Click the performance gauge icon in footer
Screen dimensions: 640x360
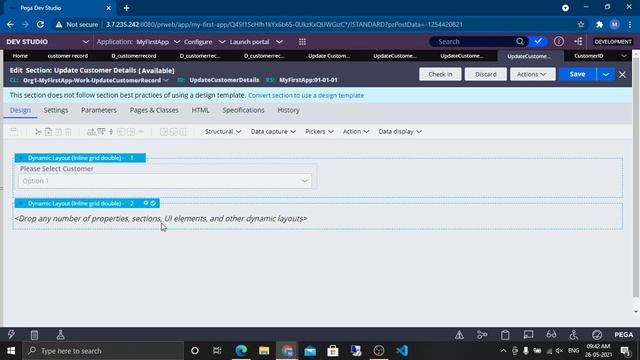(597, 335)
